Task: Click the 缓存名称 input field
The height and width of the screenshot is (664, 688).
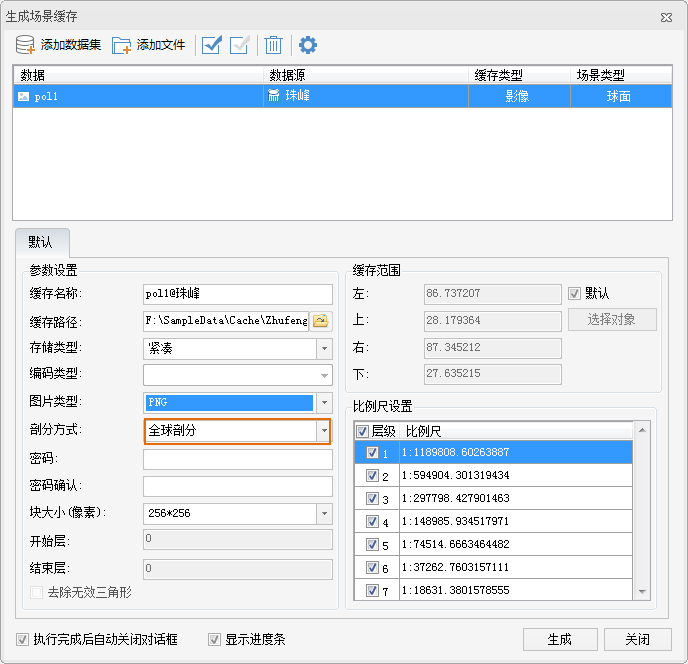Action: tap(237, 294)
